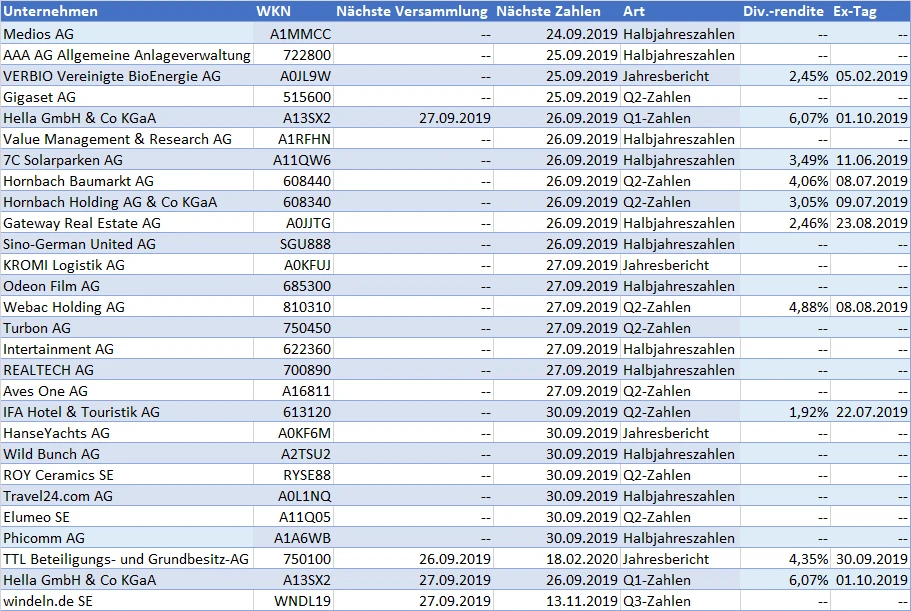The image size is (911, 611).
Task: Click the Q3-Zahlen report type cell
Action: (x=656, y=600)
